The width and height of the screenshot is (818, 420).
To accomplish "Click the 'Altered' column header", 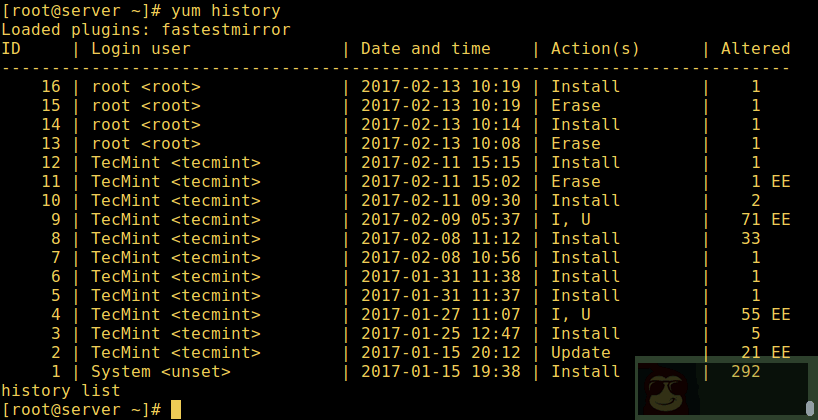I will point(755,49).
